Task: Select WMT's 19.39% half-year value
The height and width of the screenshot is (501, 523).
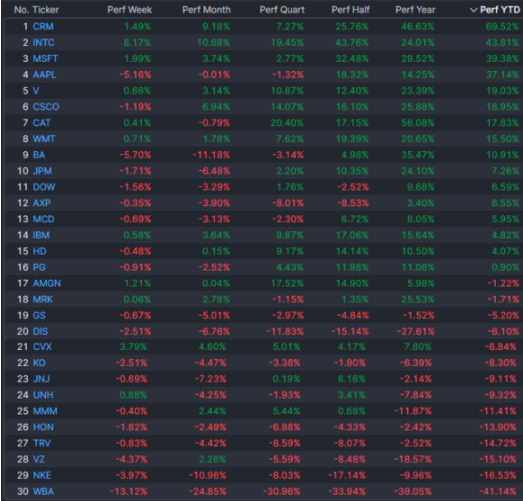Action: click(x=352, y=139)
